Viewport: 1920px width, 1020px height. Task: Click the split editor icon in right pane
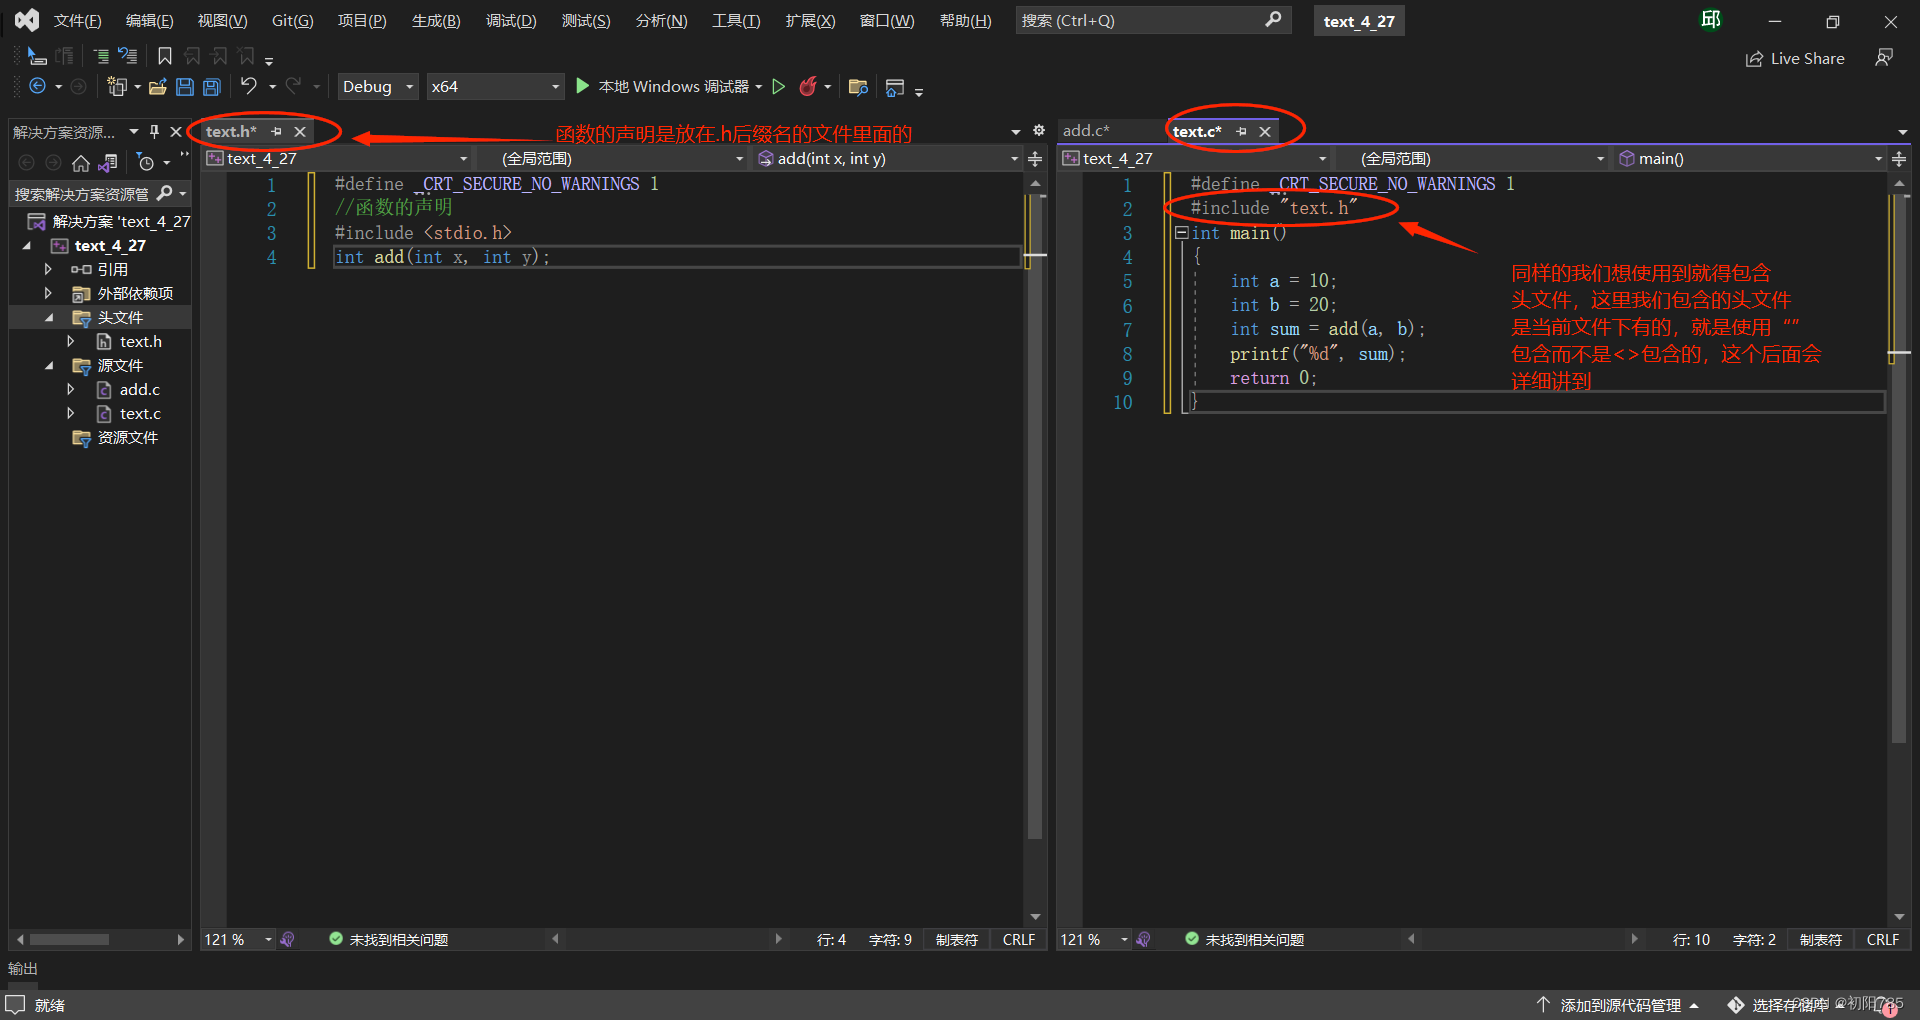point(1899,158)
